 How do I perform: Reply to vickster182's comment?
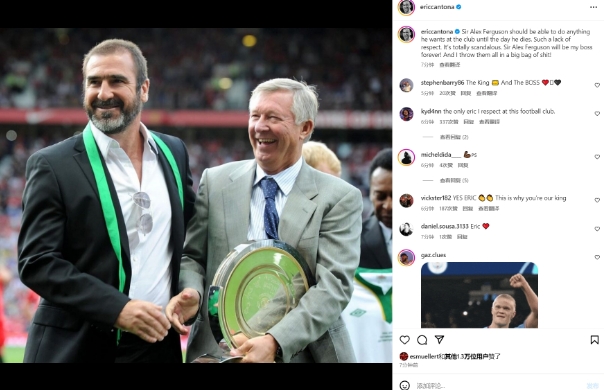point(468,209)
